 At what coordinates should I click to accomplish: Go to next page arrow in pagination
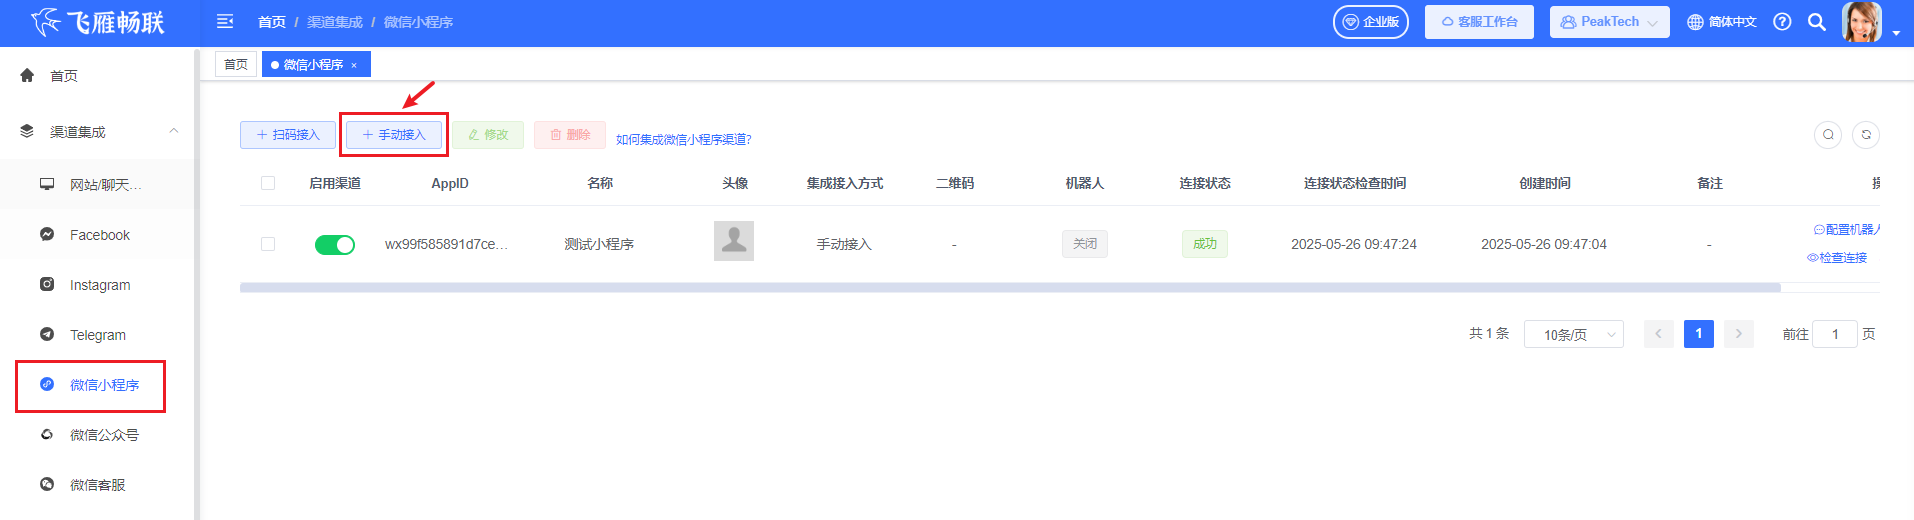[x=1739, y=334]
